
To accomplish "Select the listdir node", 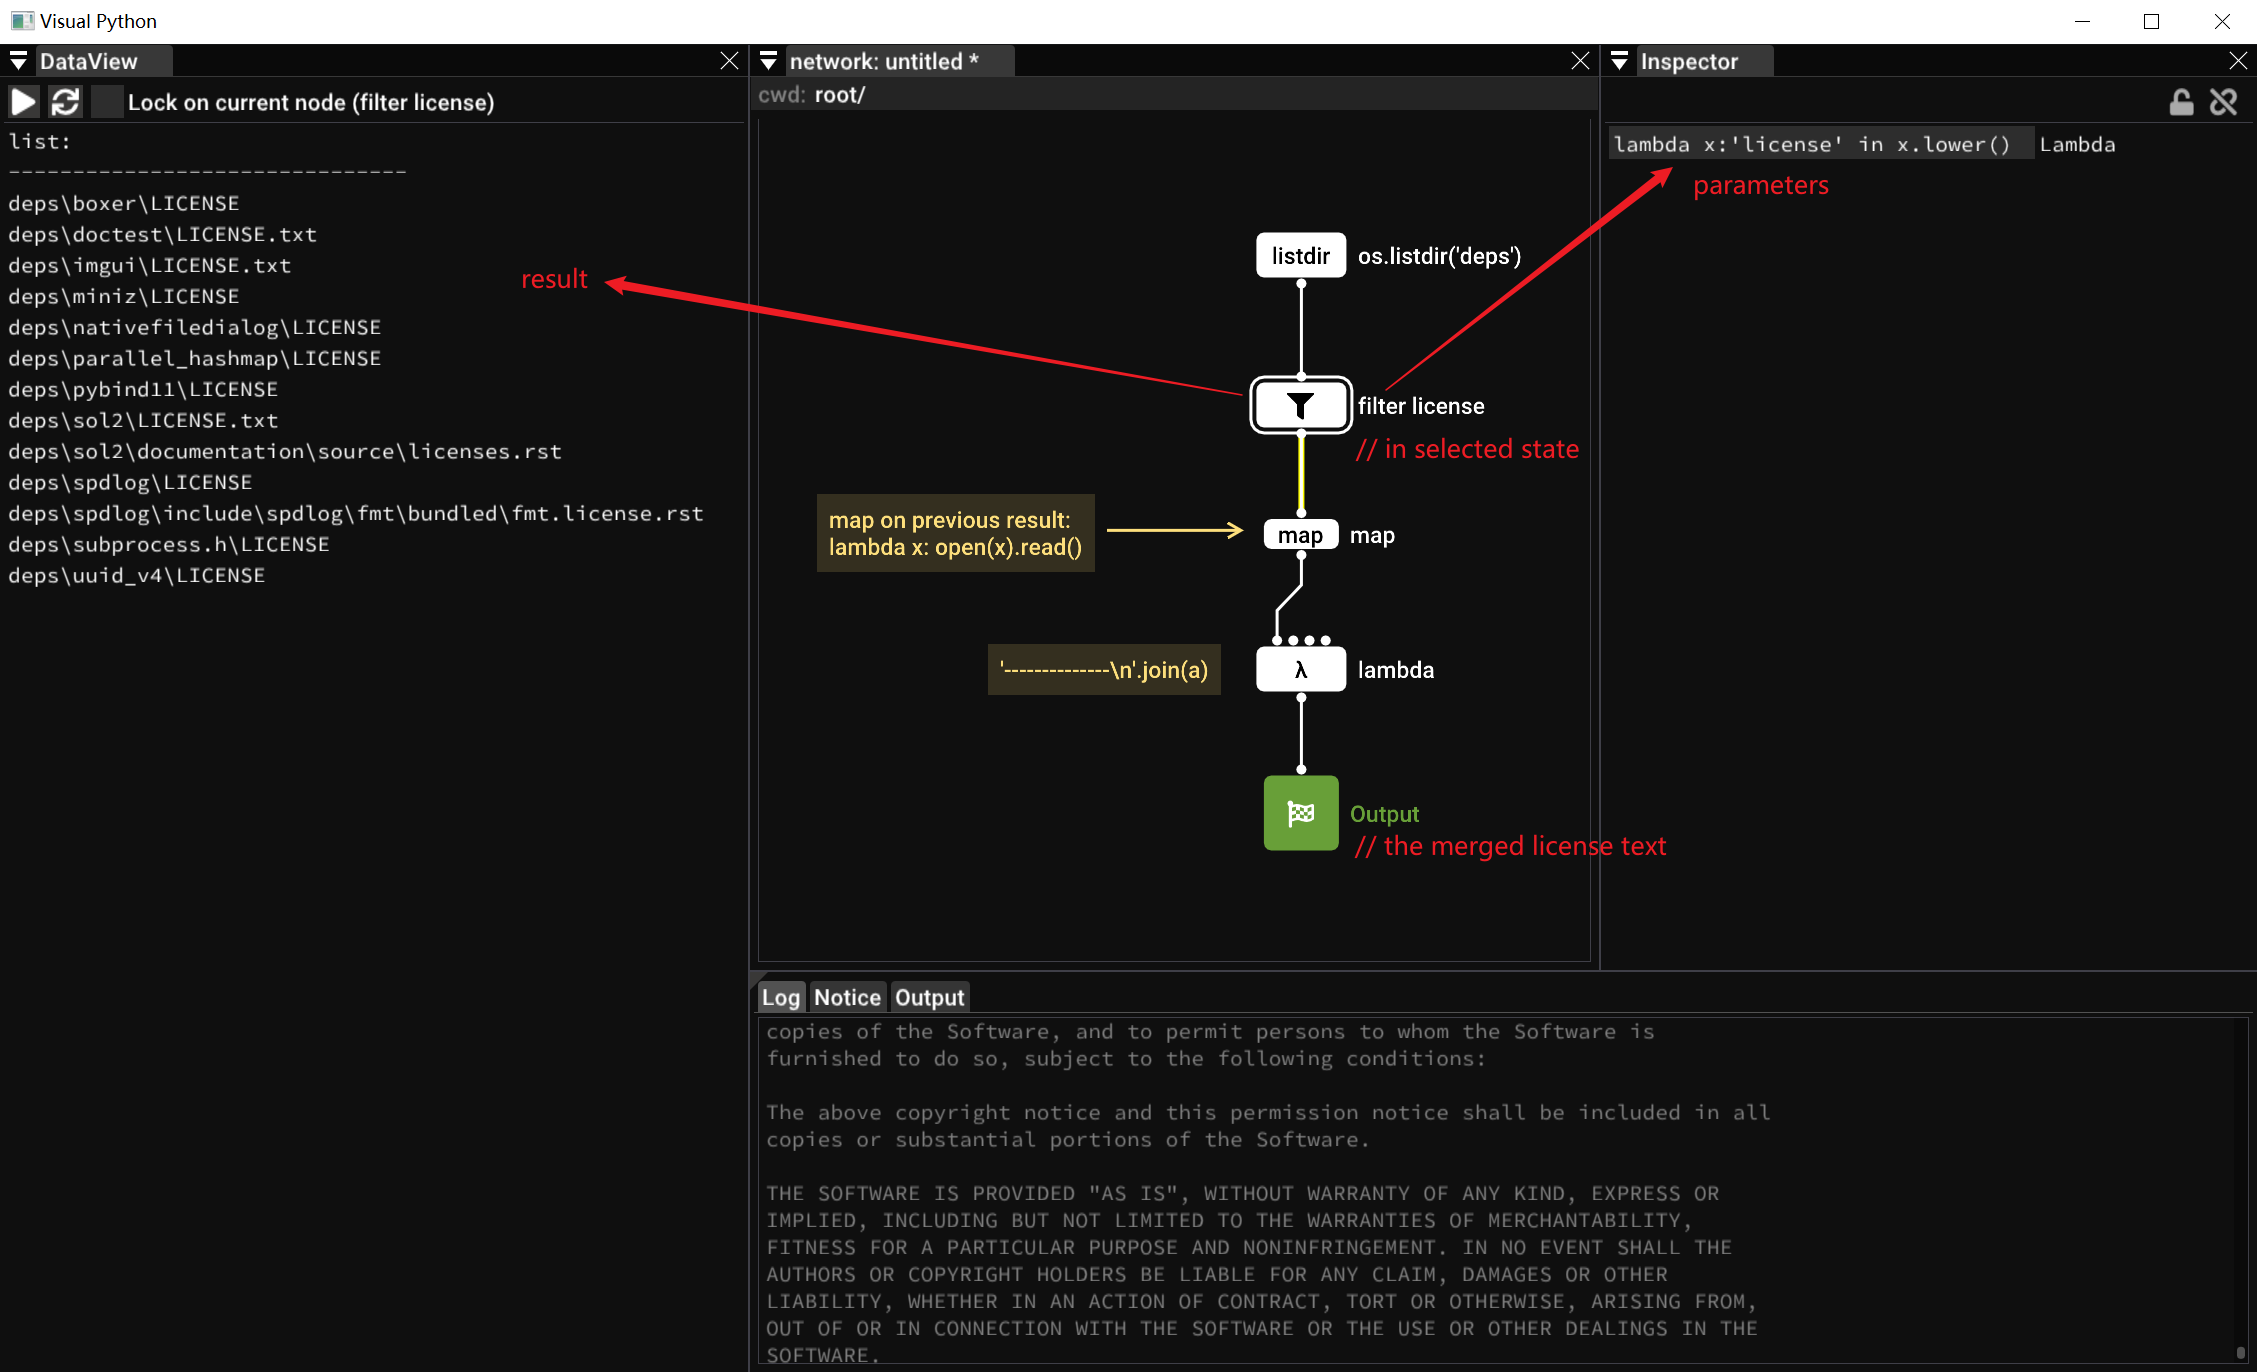I will tap(1300, 256).
